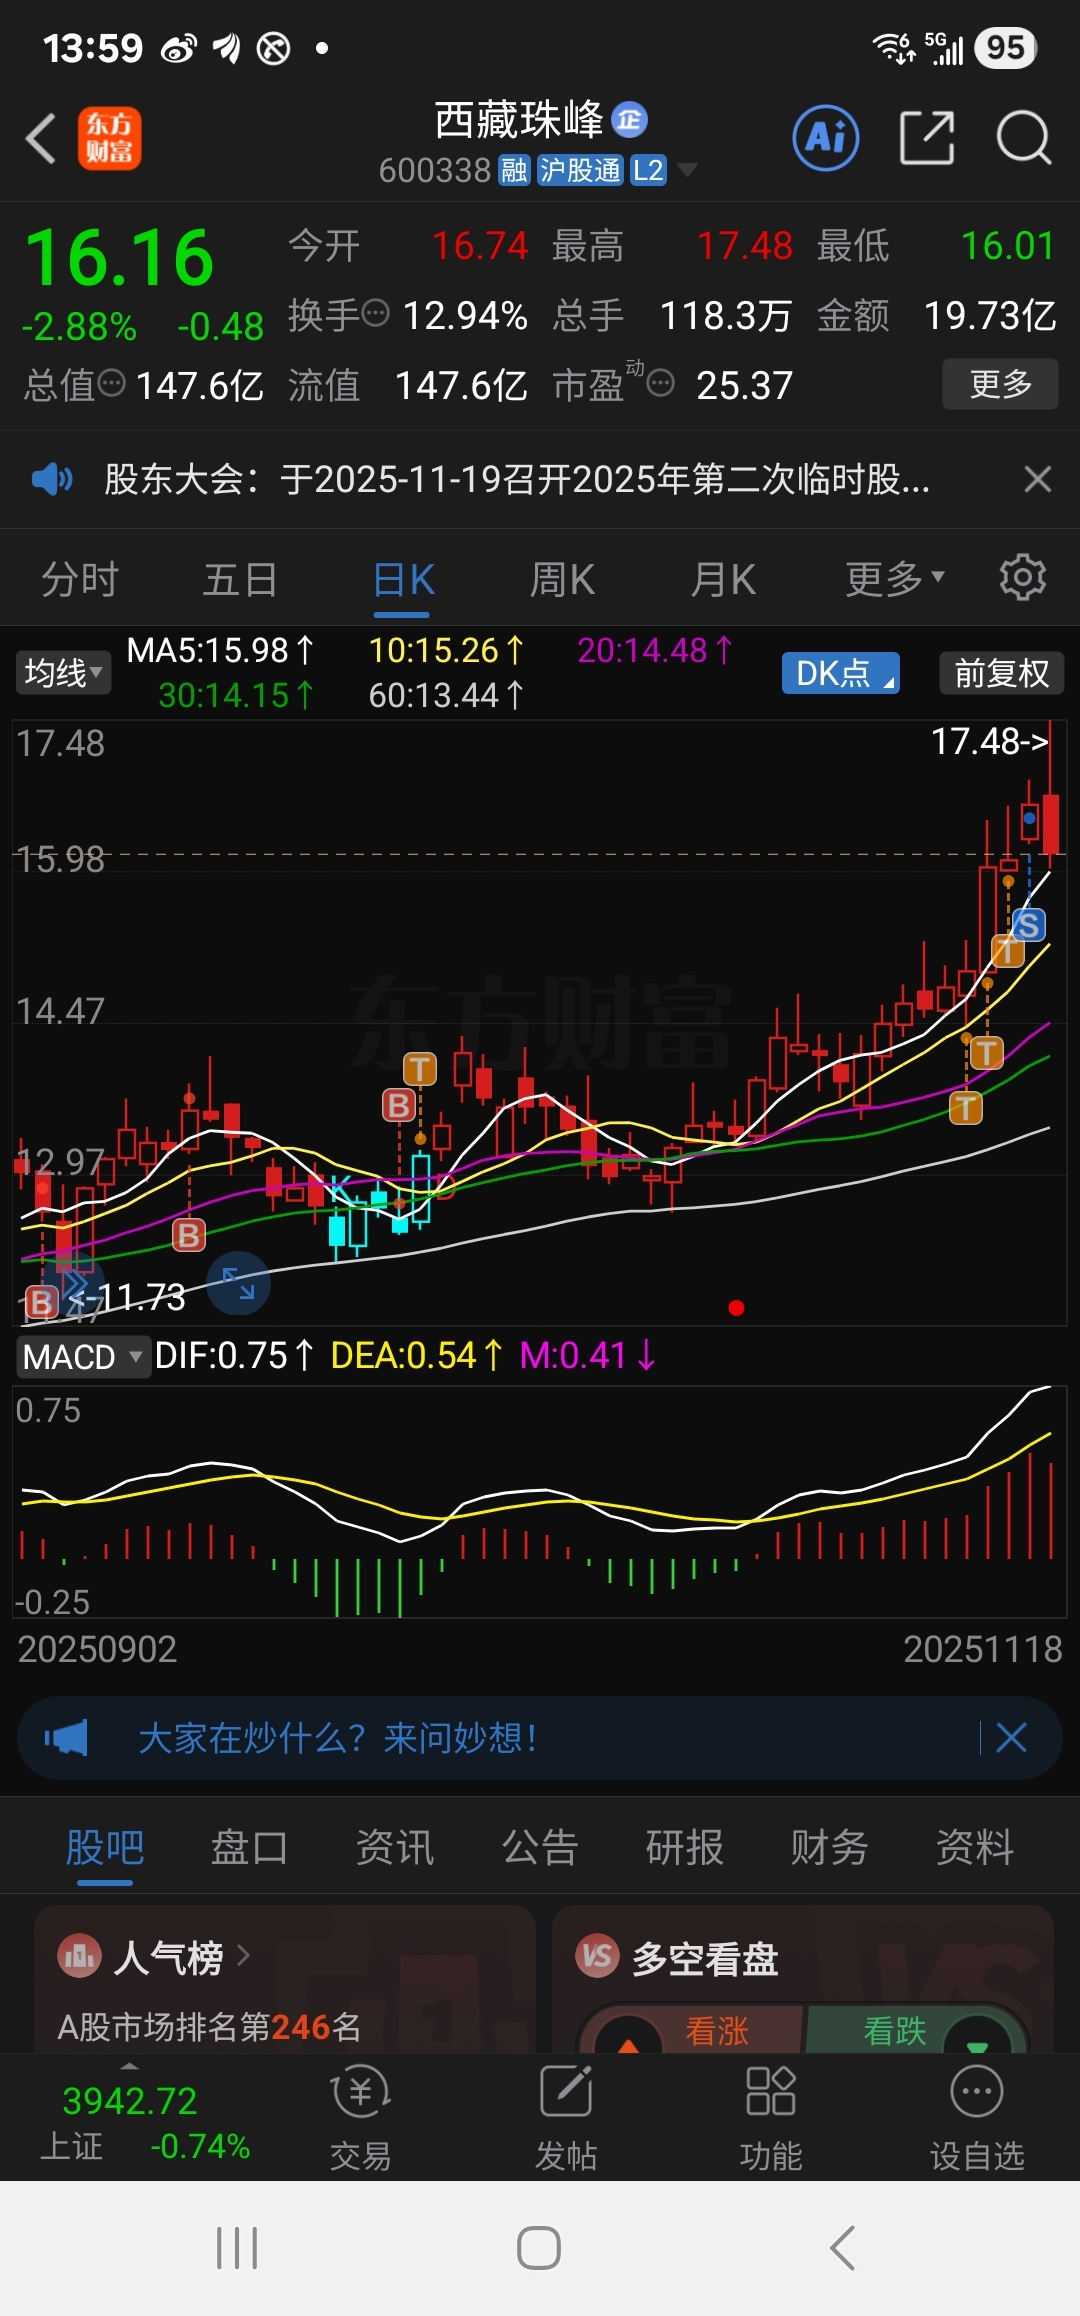Viewport: 1080px width, 2316px height.
Task: Switch to 财务 tab
Action: 830,1848
